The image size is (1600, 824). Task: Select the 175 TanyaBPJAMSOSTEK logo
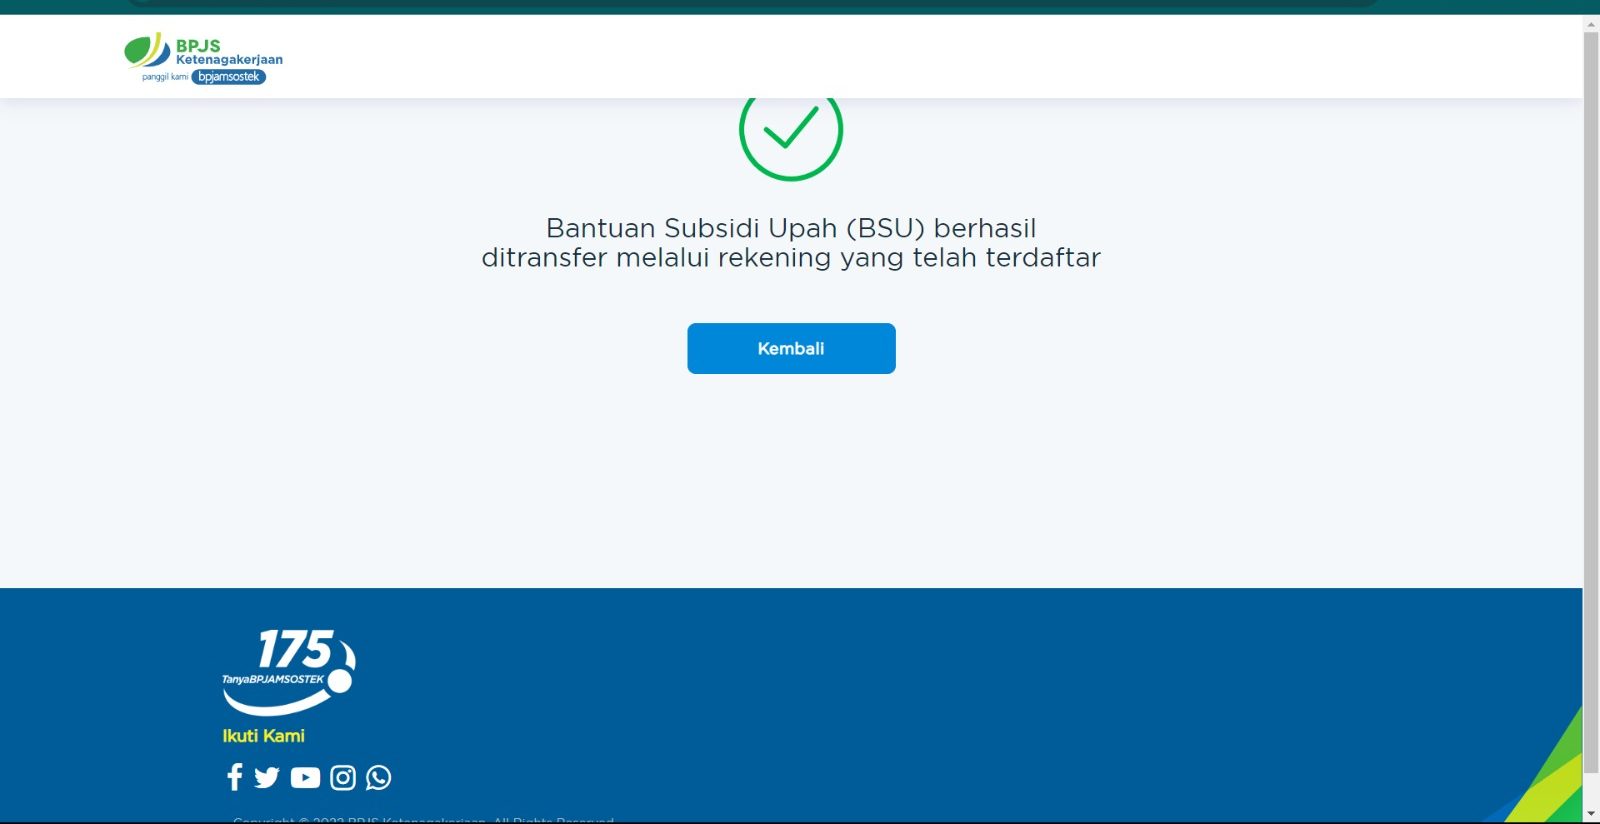click(288, 671)
